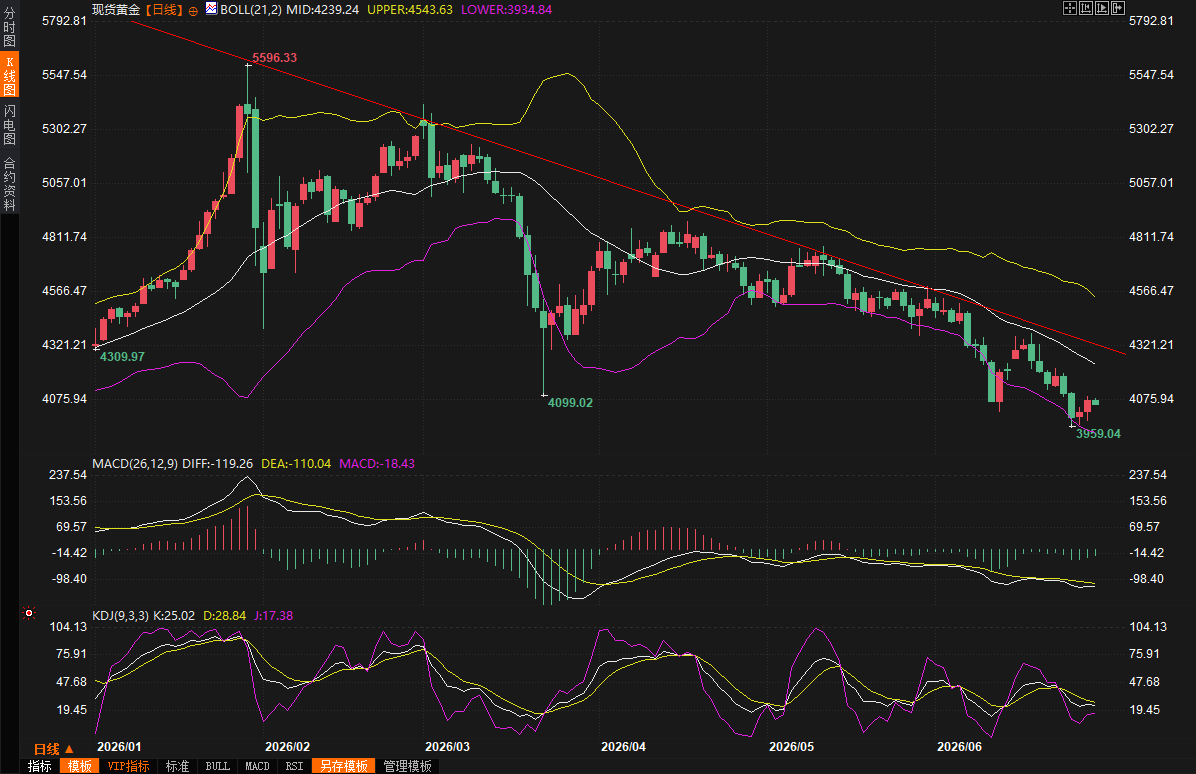The width and height of the screenshot is (1196, 774).
Task: Apply the MACD template
Action: pos(257,766)
